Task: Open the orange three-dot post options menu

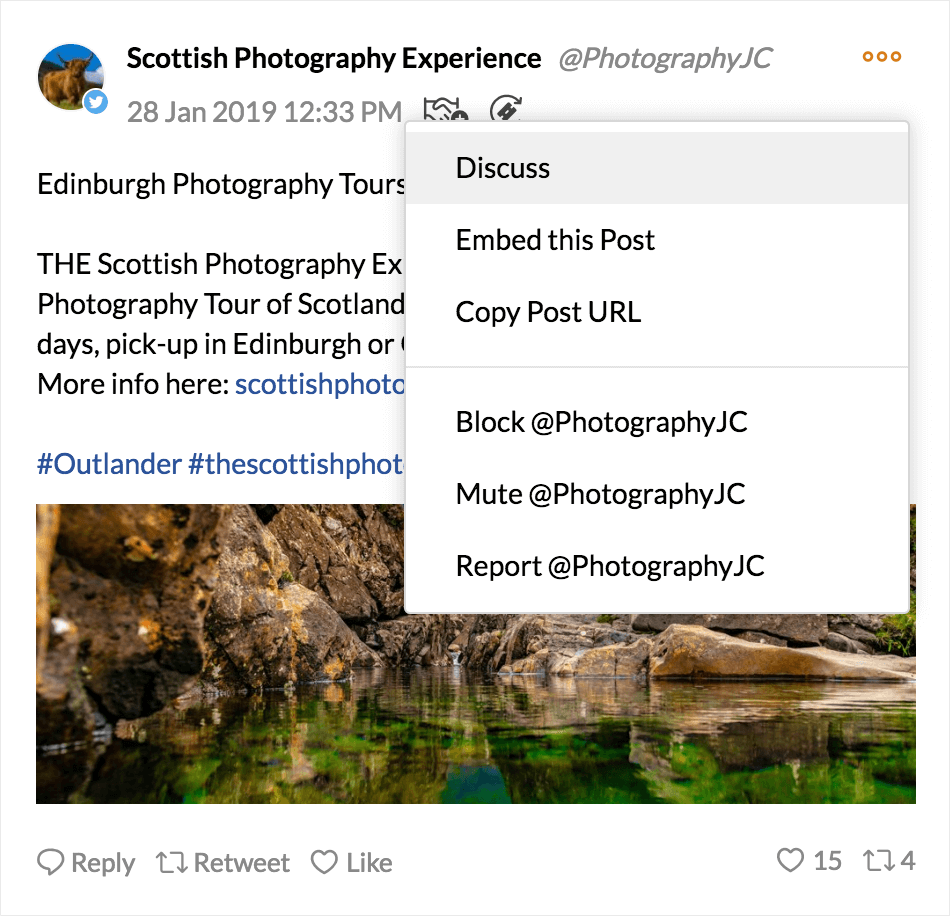Action: pyautogui.click(x=882, y=57)
